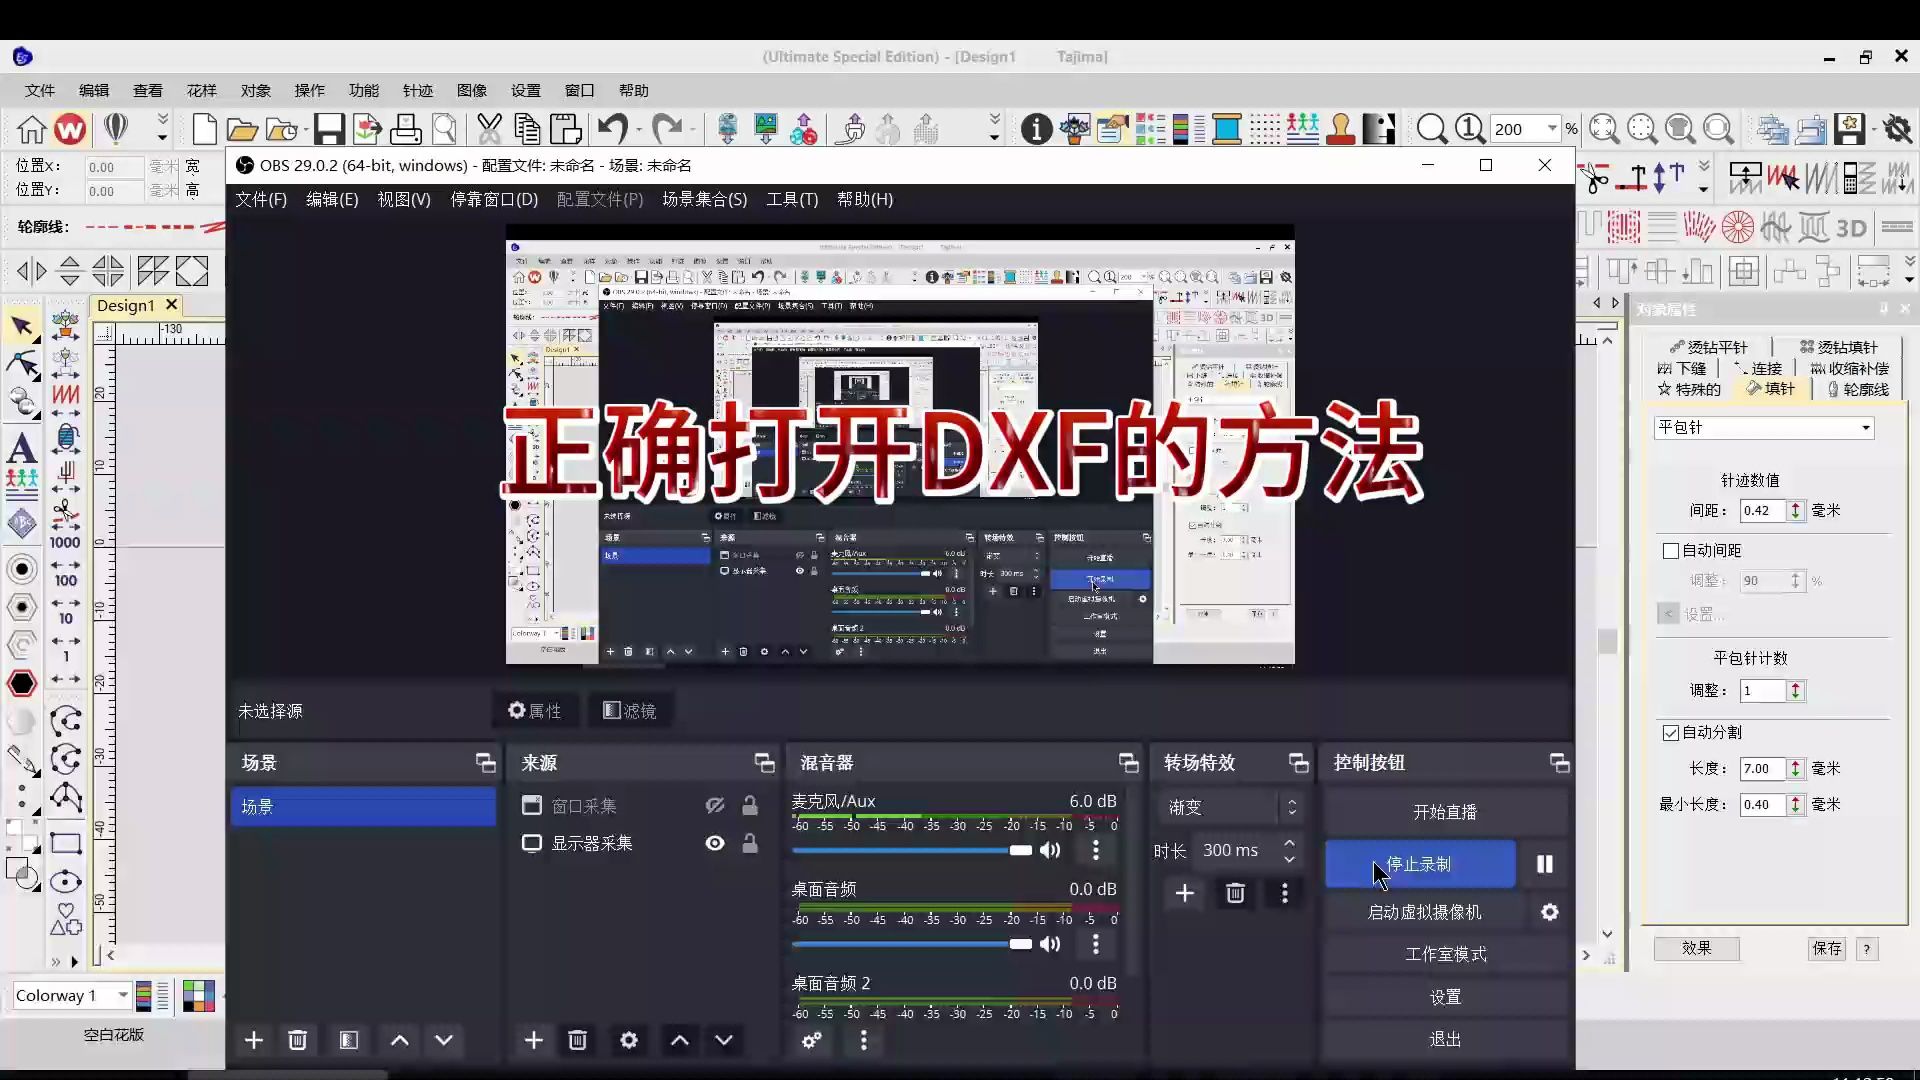Toggle visibility of 窗口采集 source
This screenshot has height=1080, width=1920.
click(715, 806)
